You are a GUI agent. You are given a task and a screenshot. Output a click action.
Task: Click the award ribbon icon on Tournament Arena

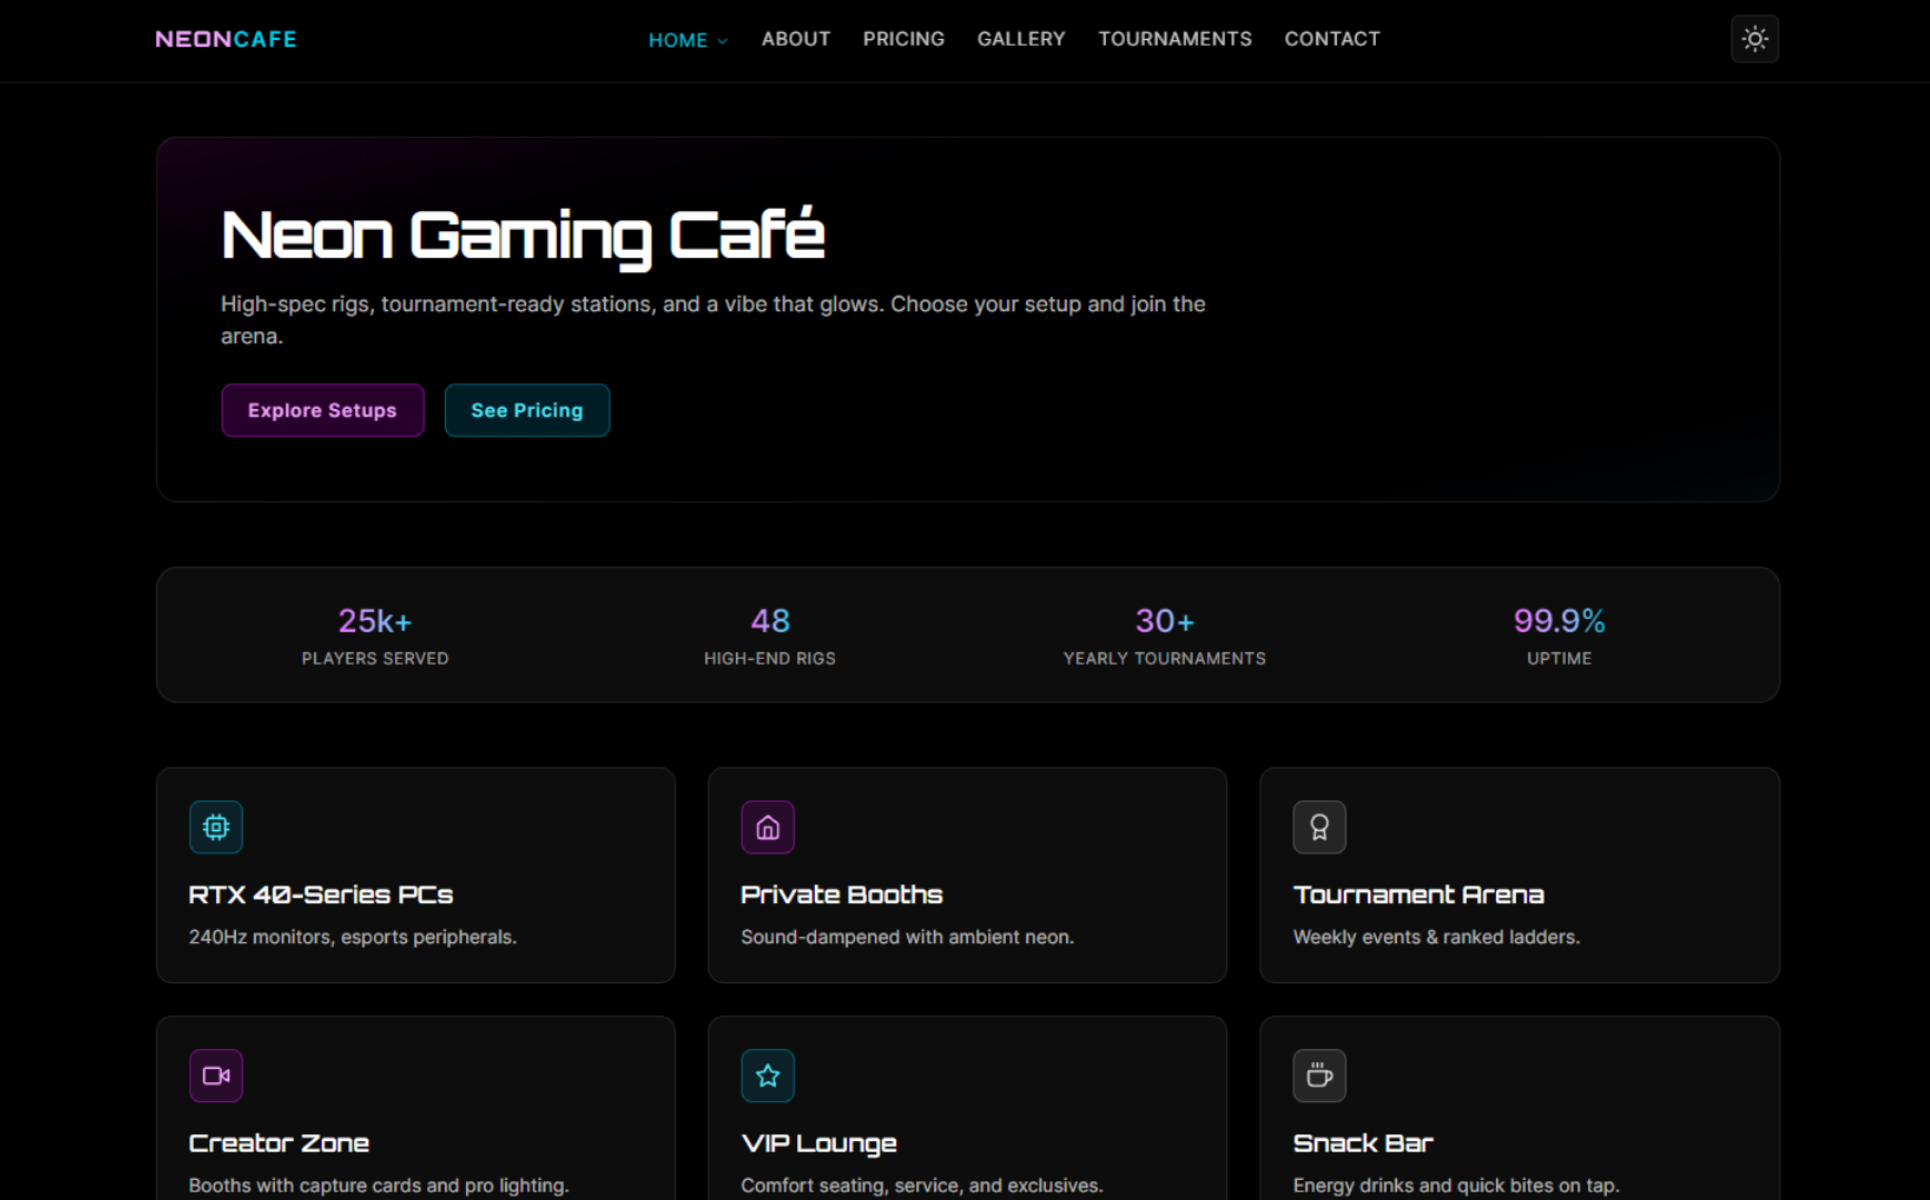pos(1319,827)
